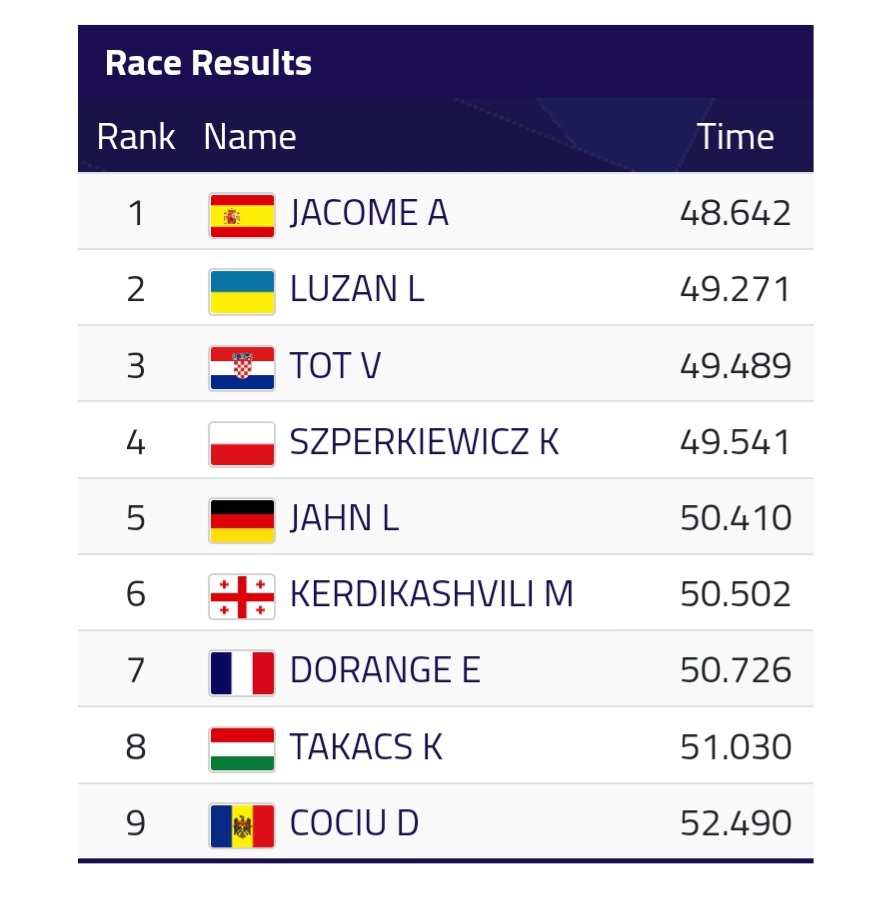Click the winning time 48.642
Viewport: 896px width, 911px height.
click(735, 213)
